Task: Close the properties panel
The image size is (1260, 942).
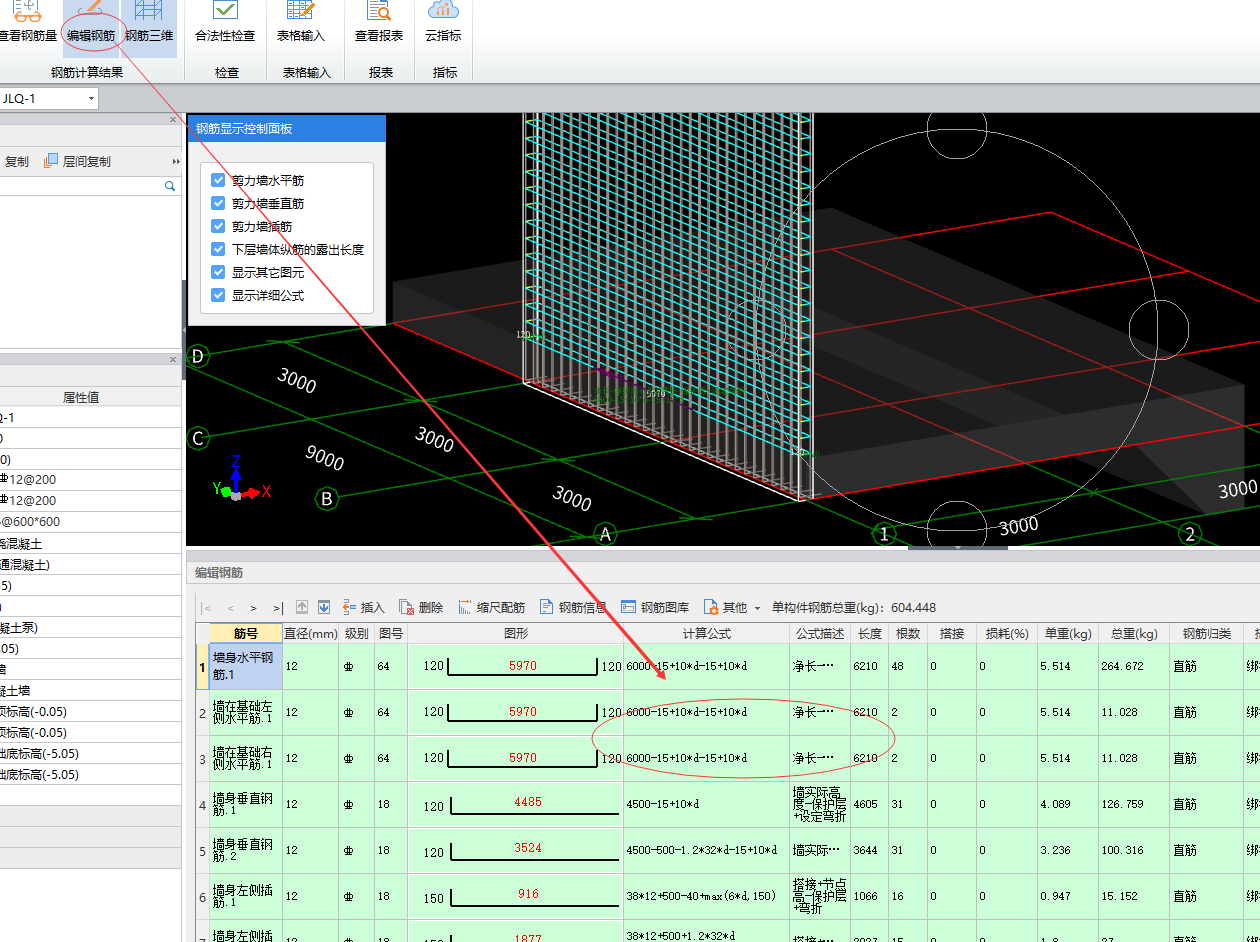Action: click(x=172, y=359)
